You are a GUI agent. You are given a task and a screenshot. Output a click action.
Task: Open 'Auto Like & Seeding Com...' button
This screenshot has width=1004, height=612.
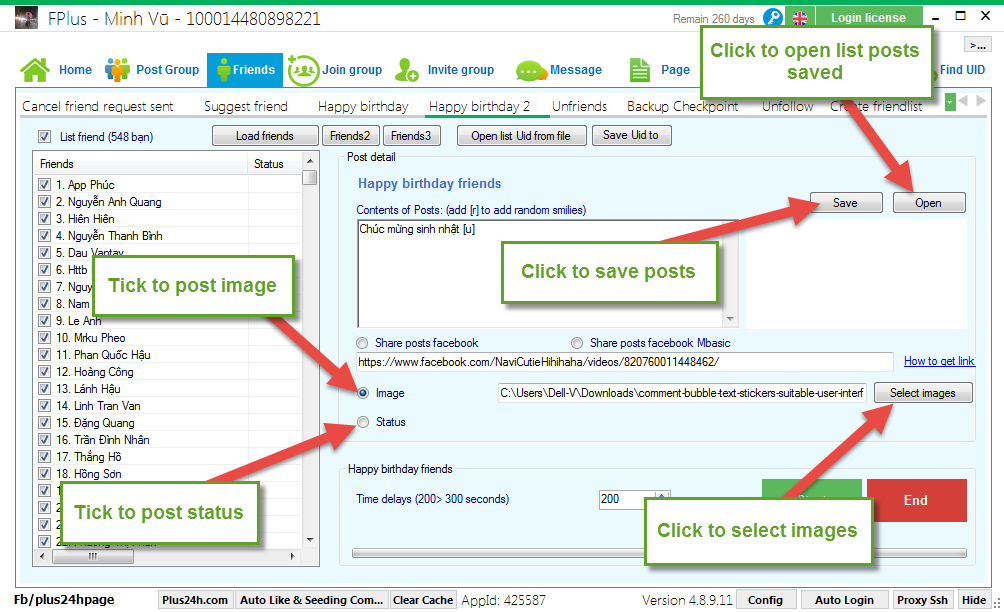click(312, 600)
